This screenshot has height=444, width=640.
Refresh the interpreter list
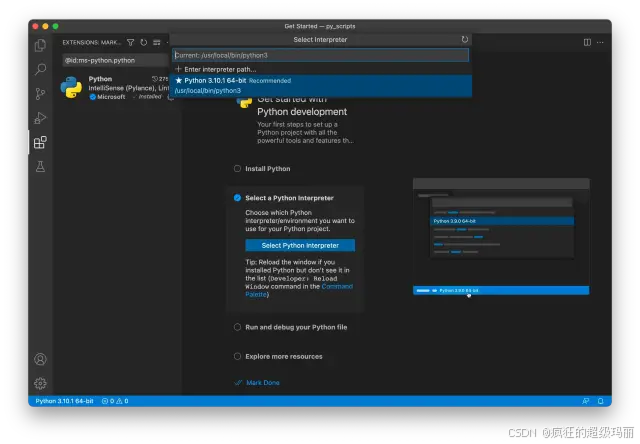point(464,40)
